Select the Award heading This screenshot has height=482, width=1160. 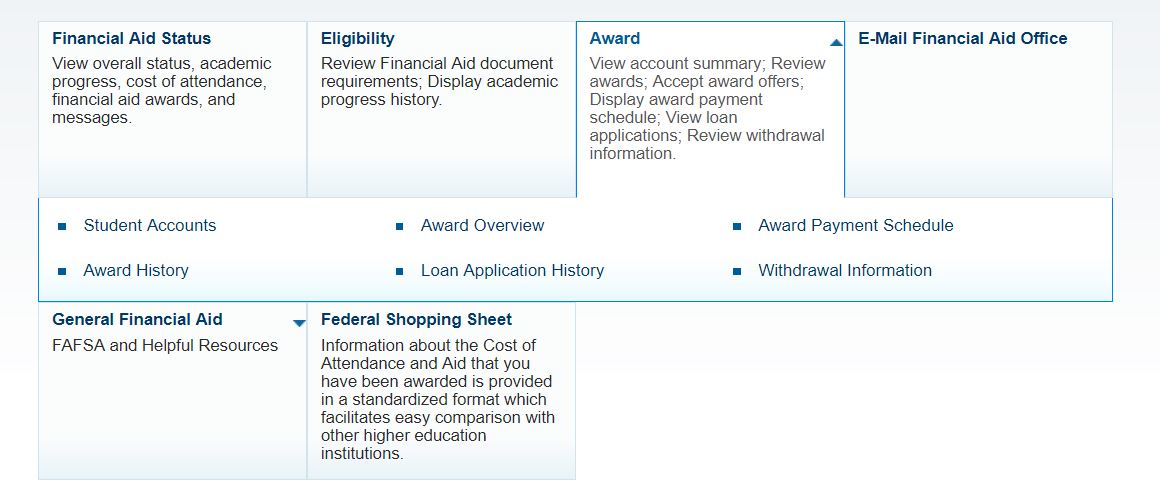click(614, 39)
